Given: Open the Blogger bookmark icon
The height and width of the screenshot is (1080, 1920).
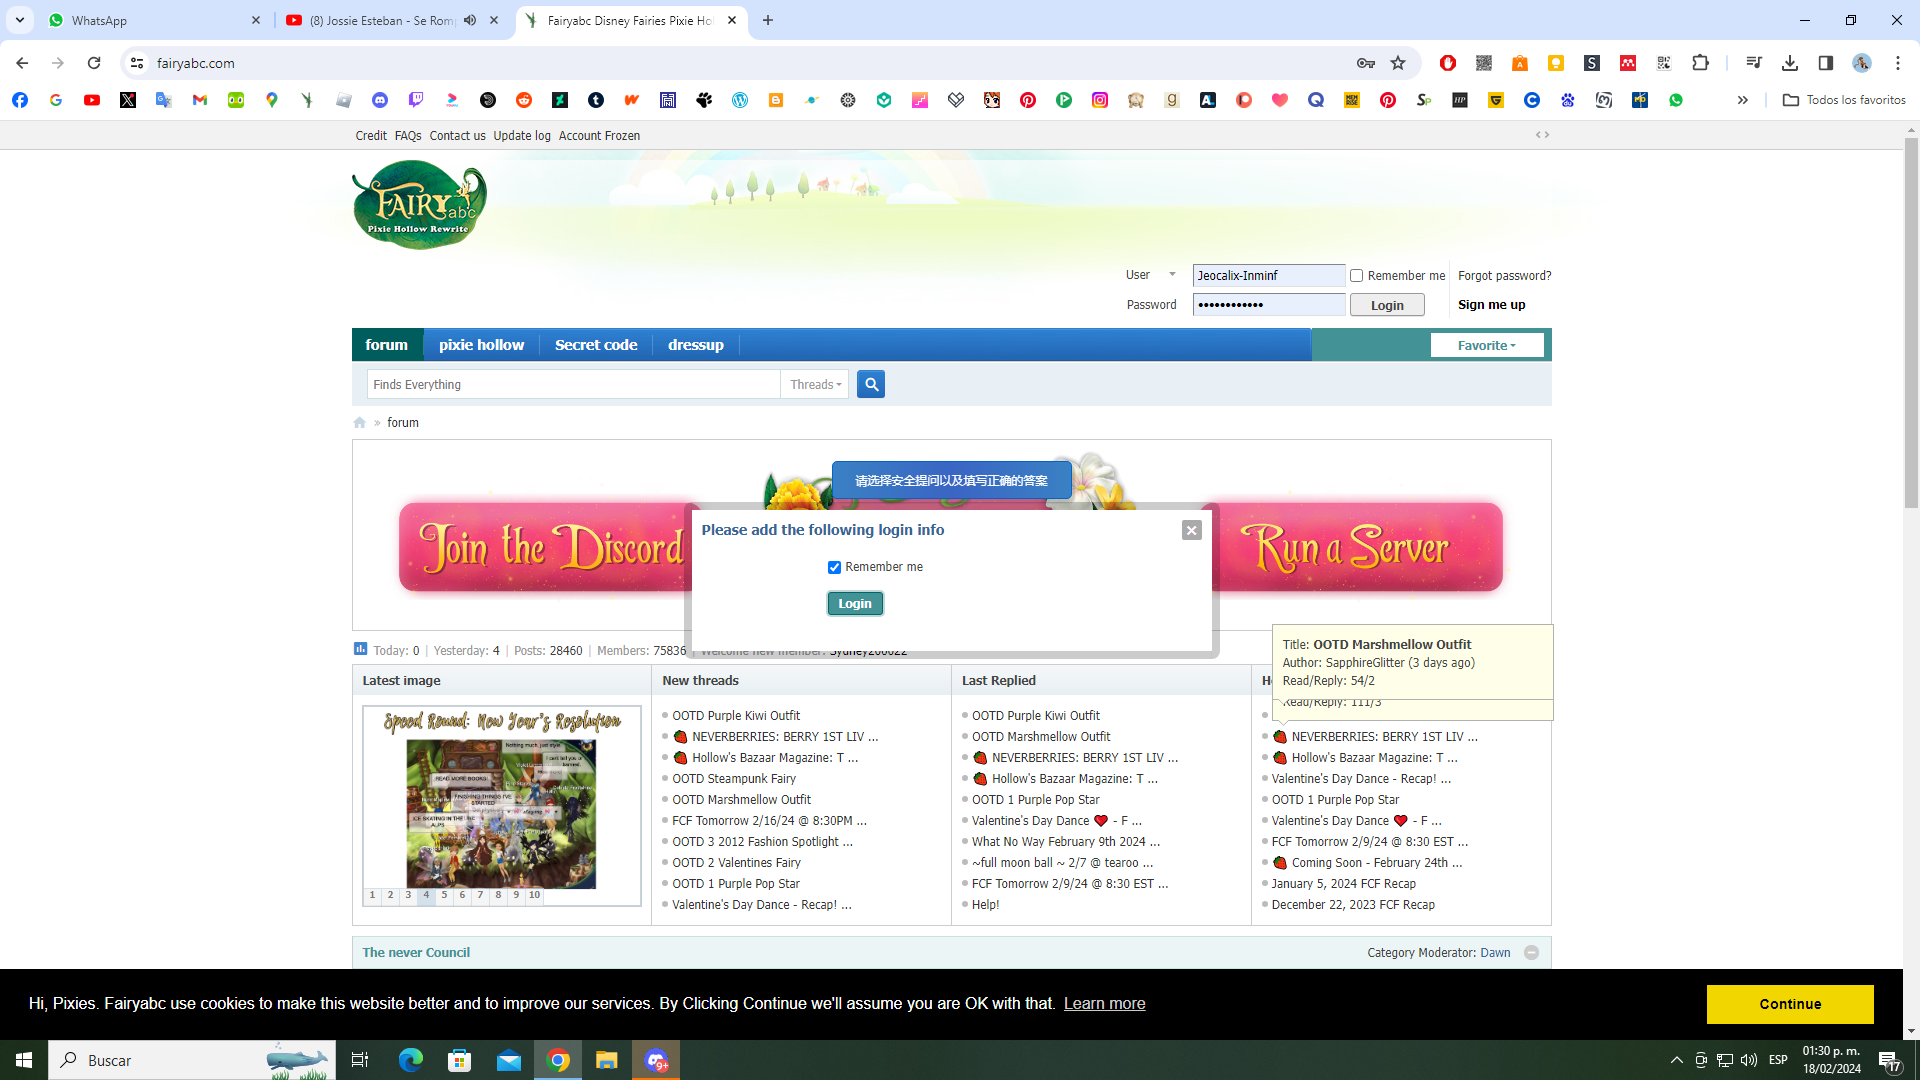Looking at the screenshot, I should pos(776,100).
